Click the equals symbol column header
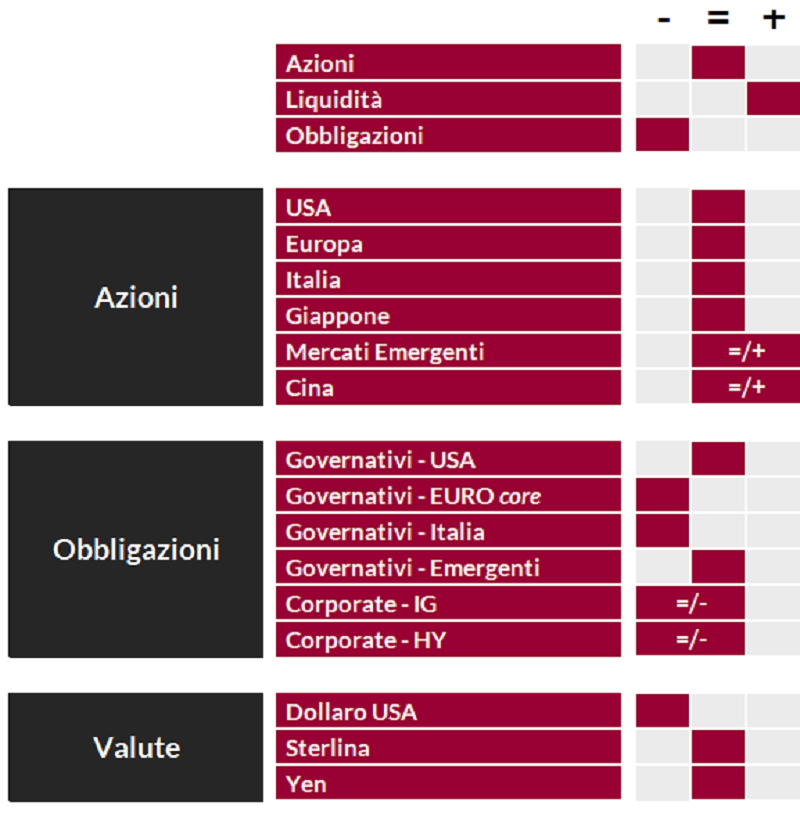Screen dimensions: 800x816 (718, 19)
